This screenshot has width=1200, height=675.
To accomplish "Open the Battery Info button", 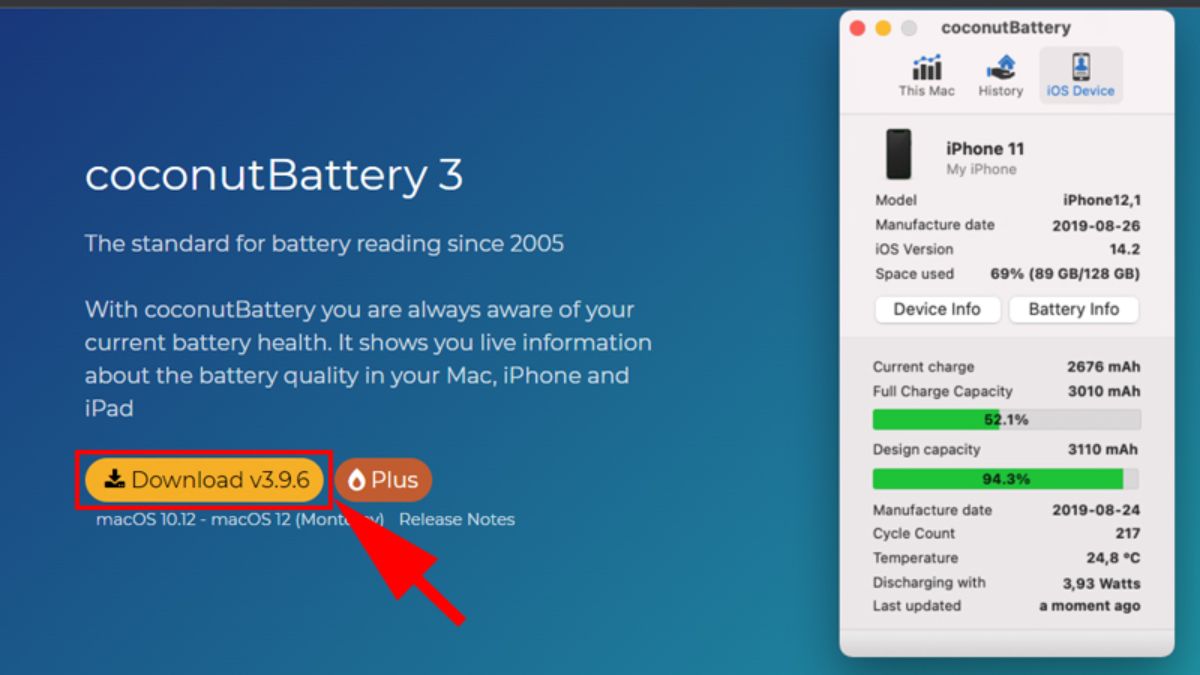I will click(1074, 310).
